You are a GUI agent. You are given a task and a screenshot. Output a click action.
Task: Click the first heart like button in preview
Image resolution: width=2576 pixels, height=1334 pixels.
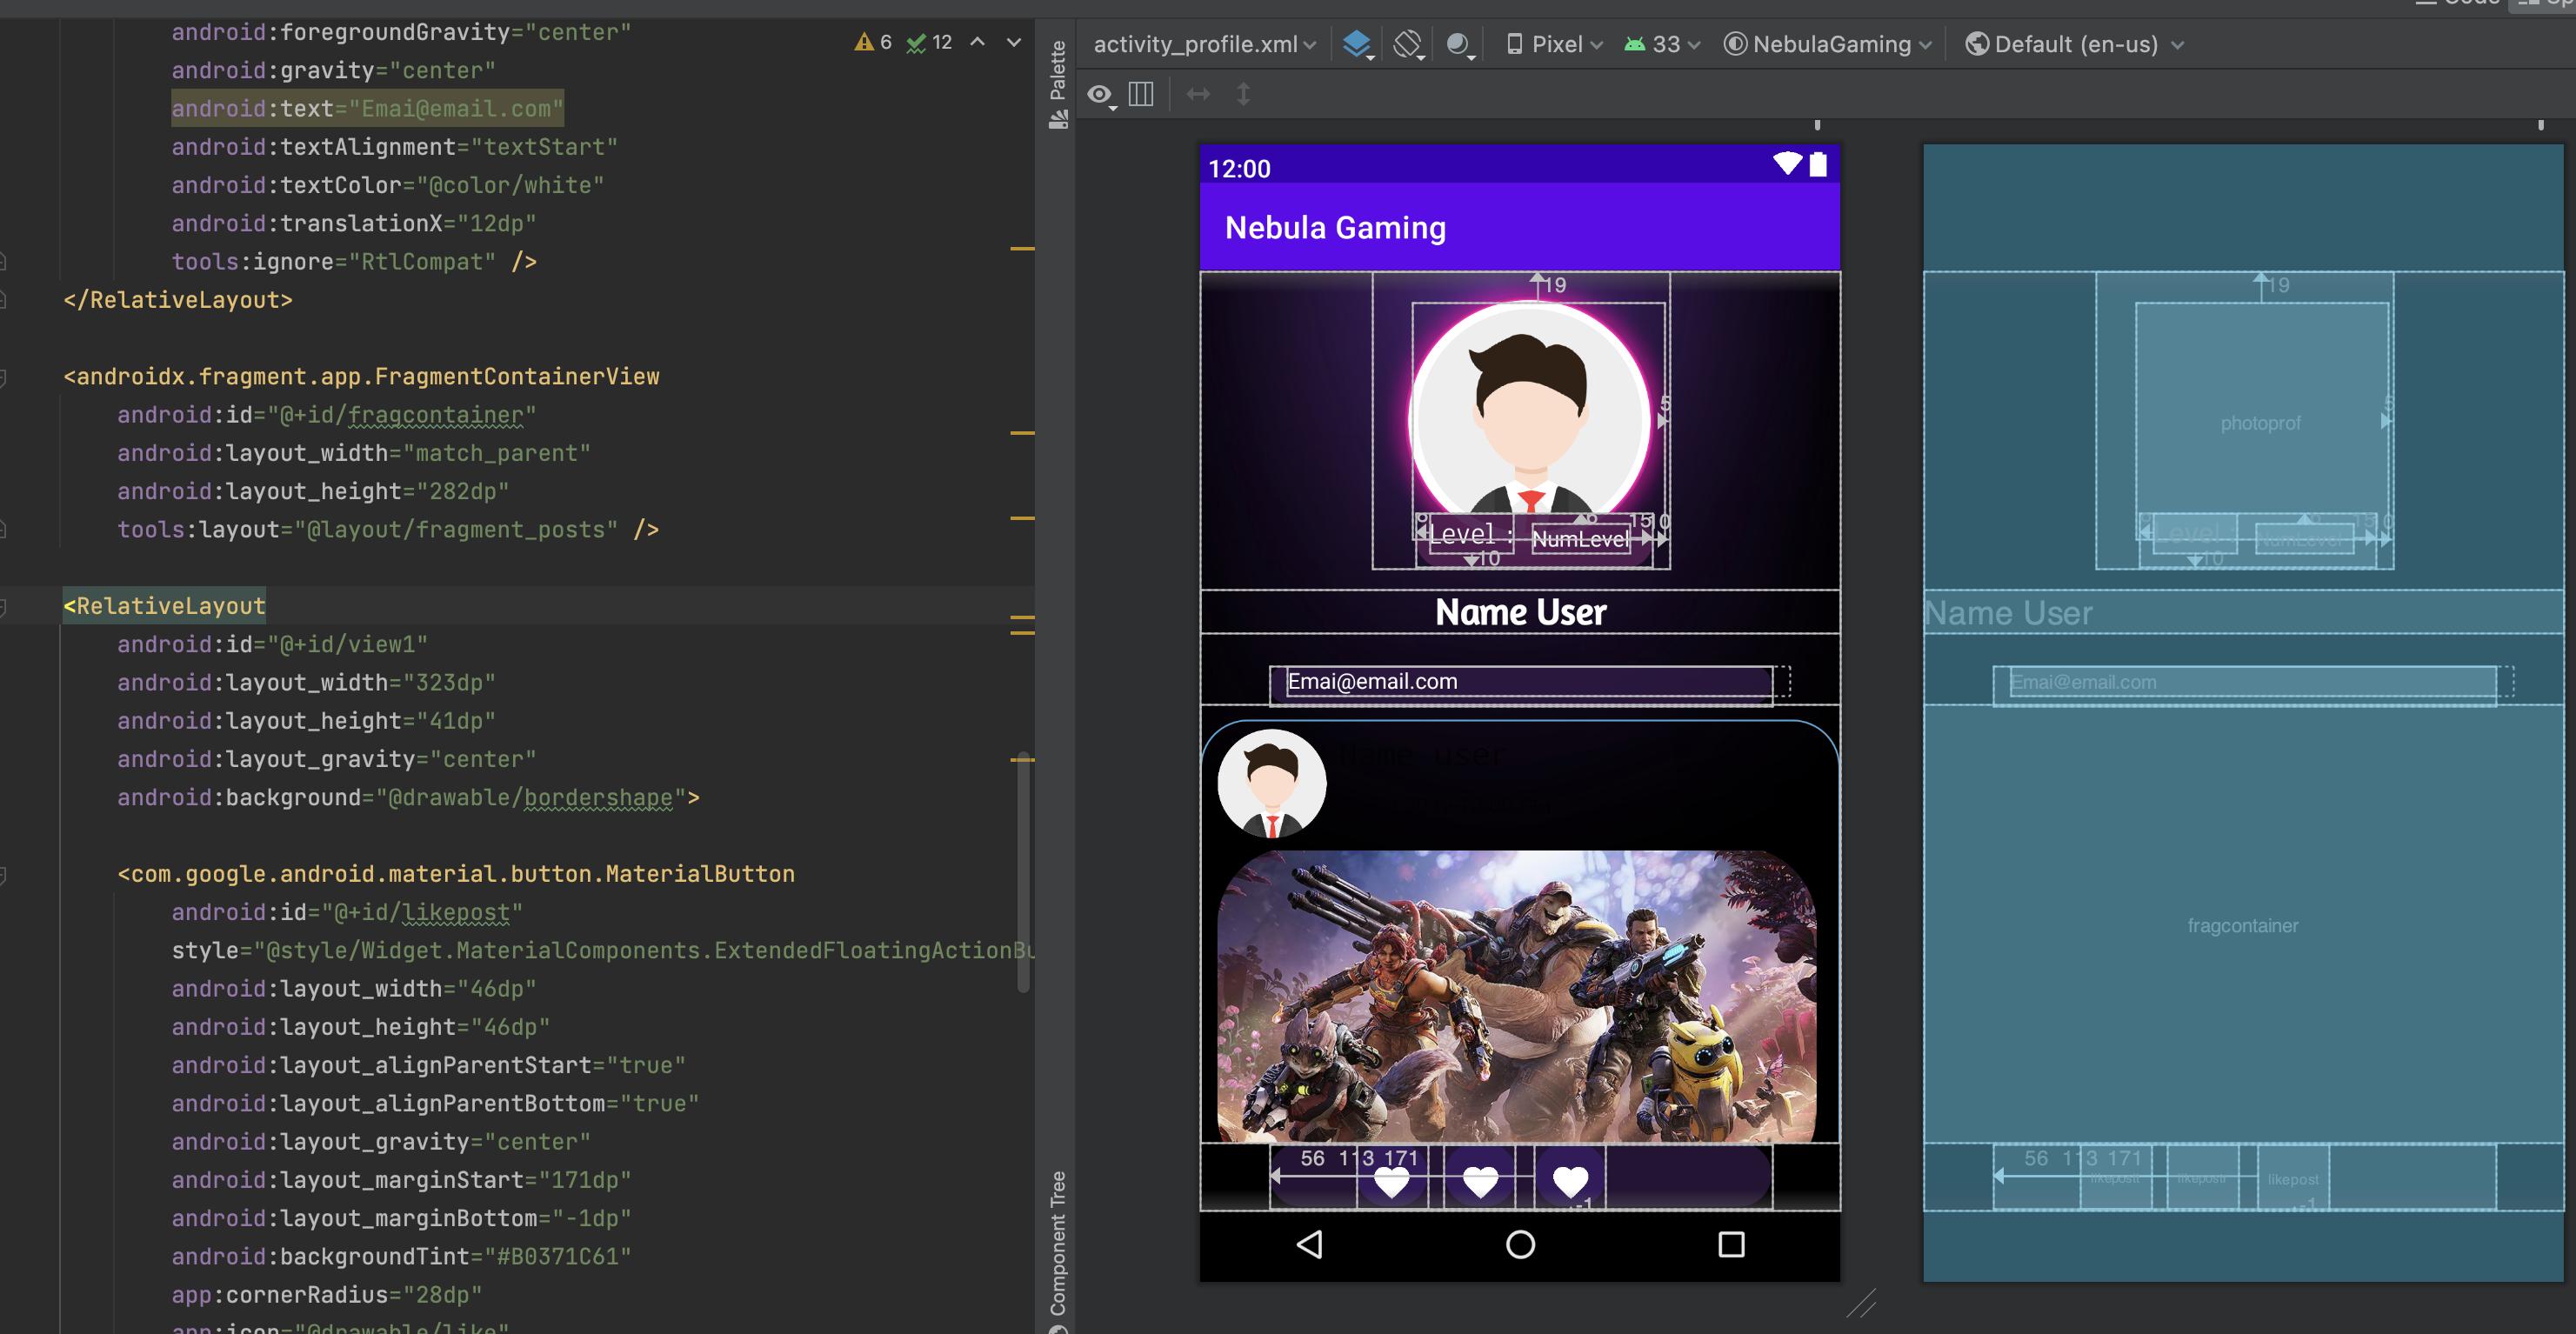pos(1392,1181)
